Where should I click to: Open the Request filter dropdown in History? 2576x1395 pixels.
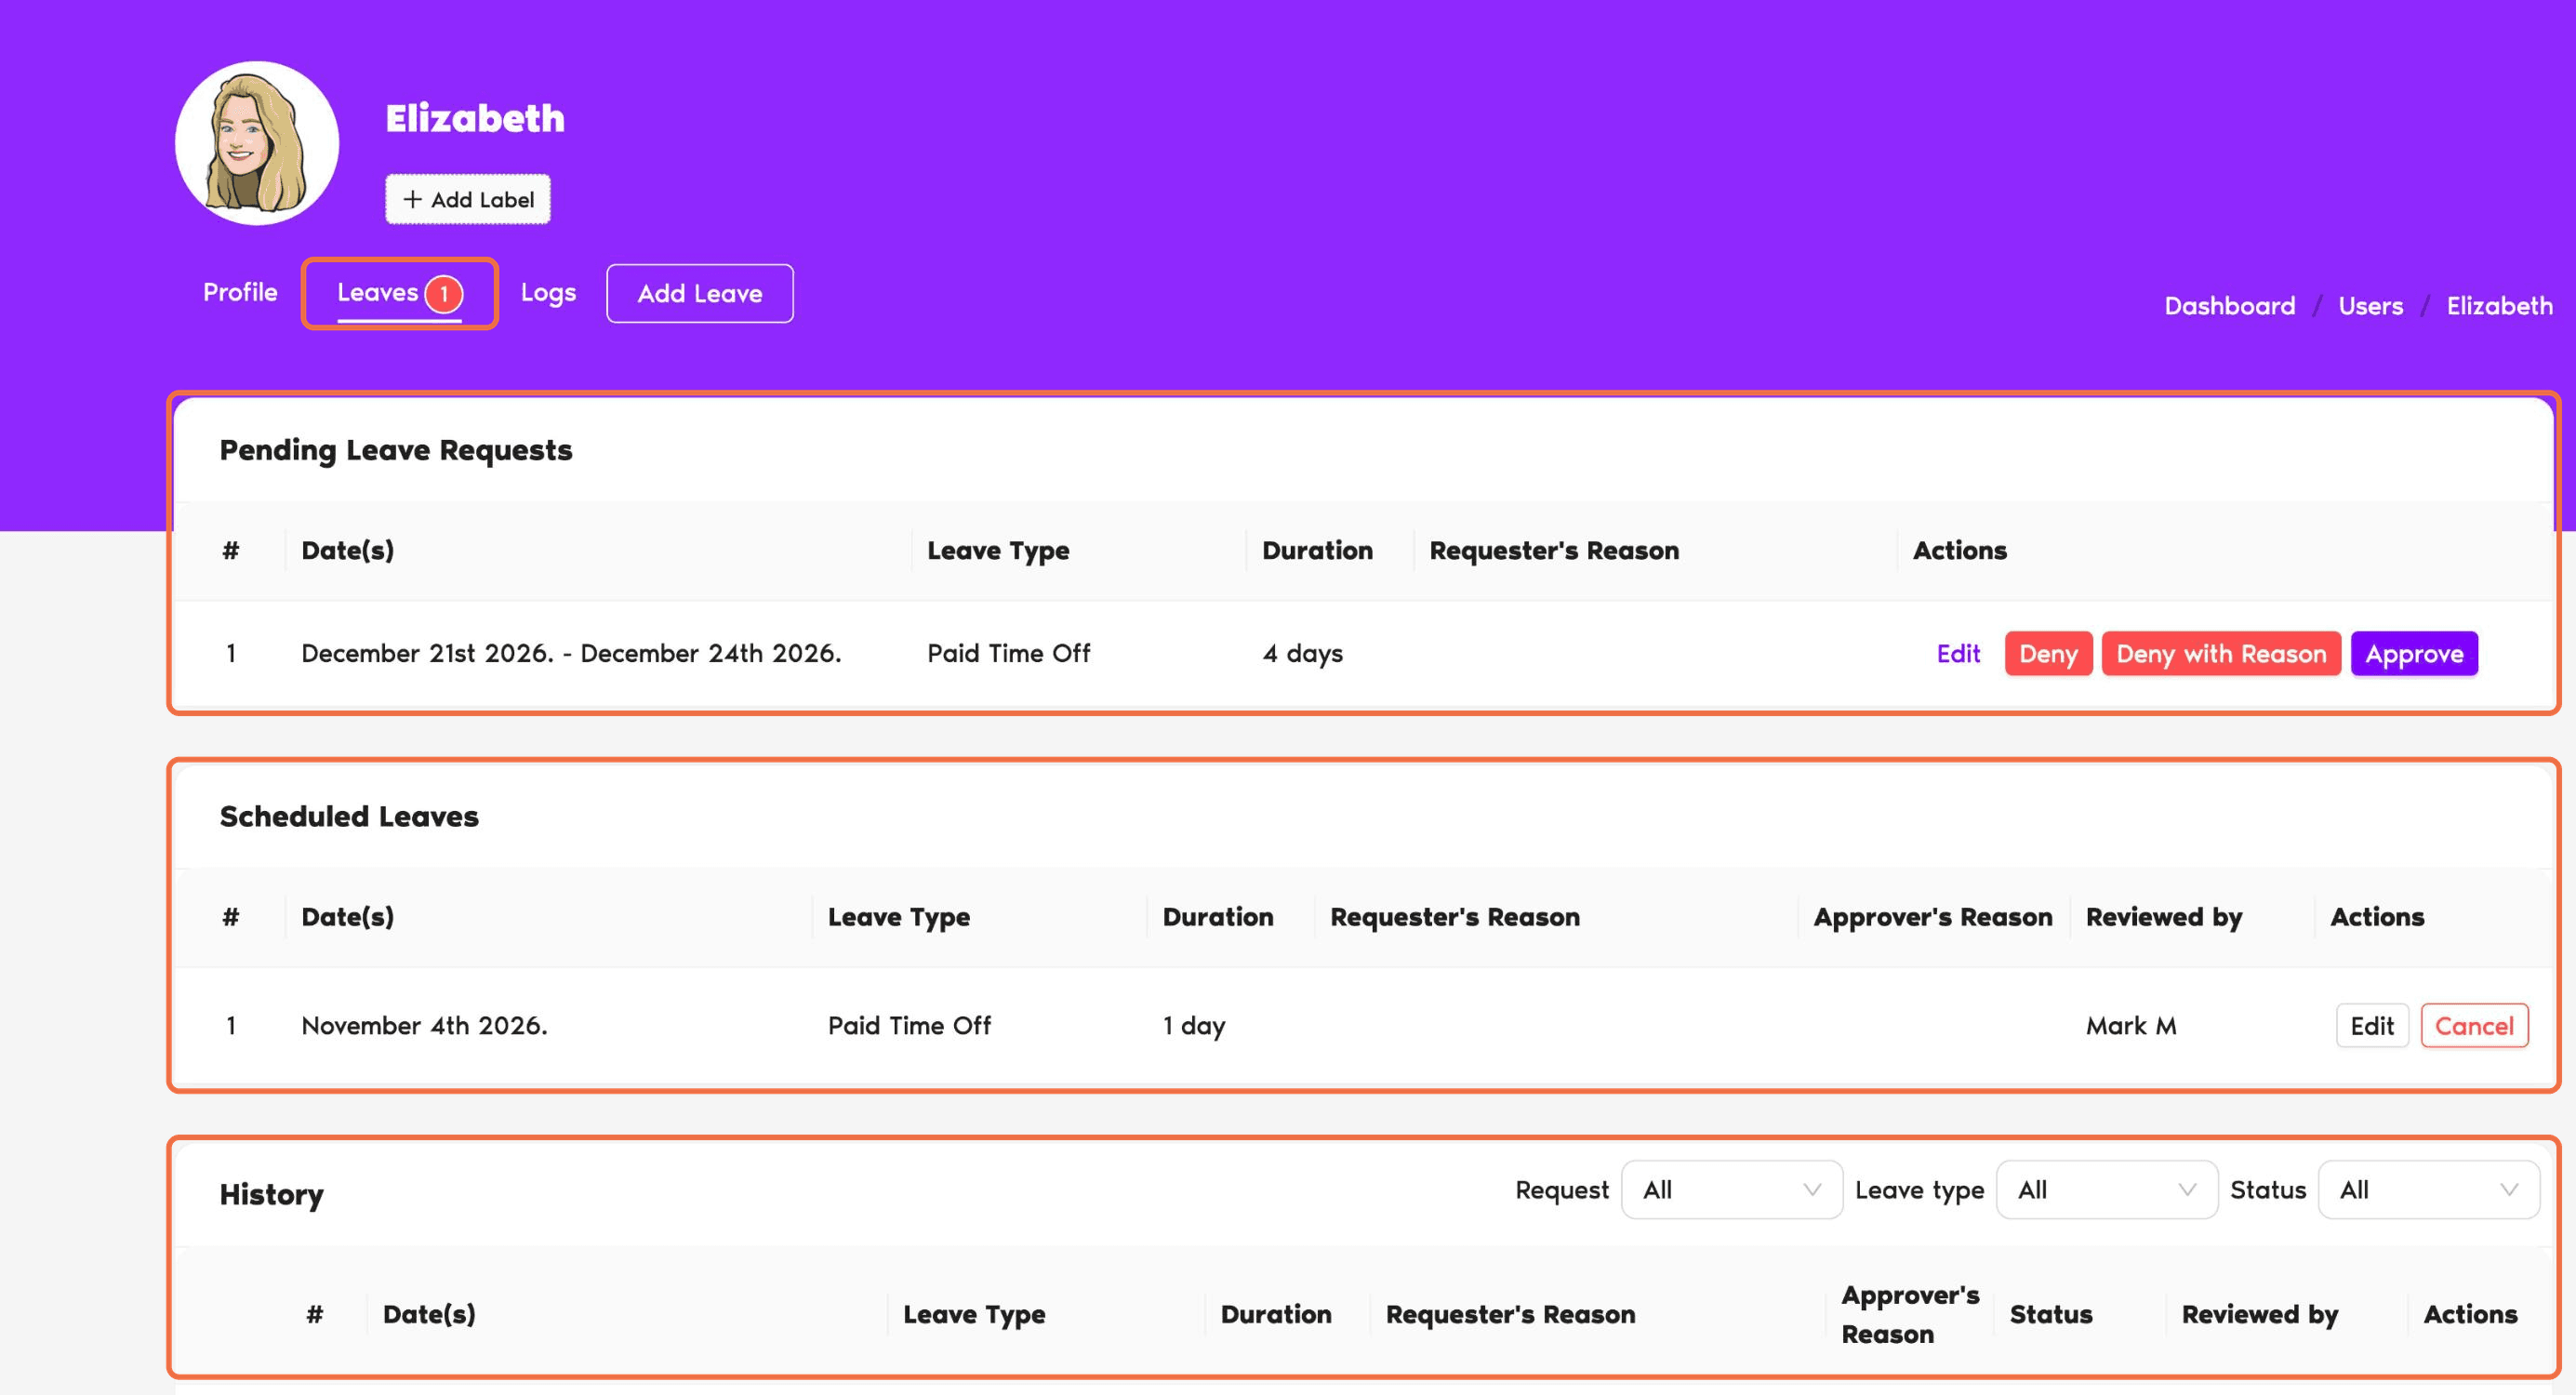pyautogui.click(x=1731, y=1190)
